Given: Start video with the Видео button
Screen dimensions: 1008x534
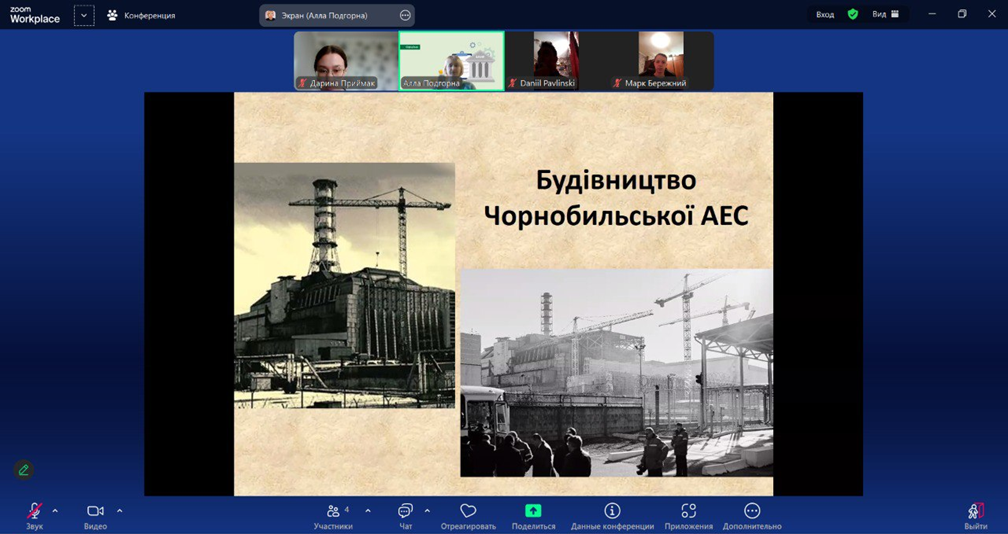Looking at the screenshot, I should [x=95, y=515].
